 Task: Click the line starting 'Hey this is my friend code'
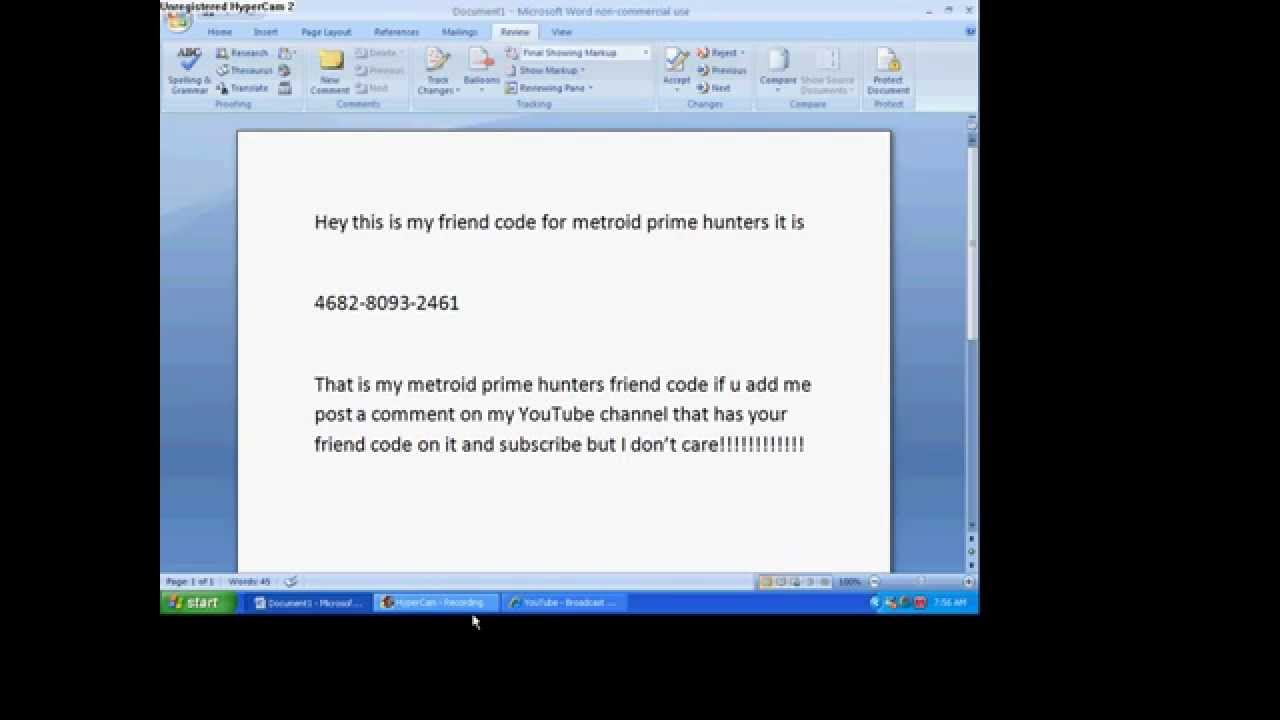(x=559, y=222)
